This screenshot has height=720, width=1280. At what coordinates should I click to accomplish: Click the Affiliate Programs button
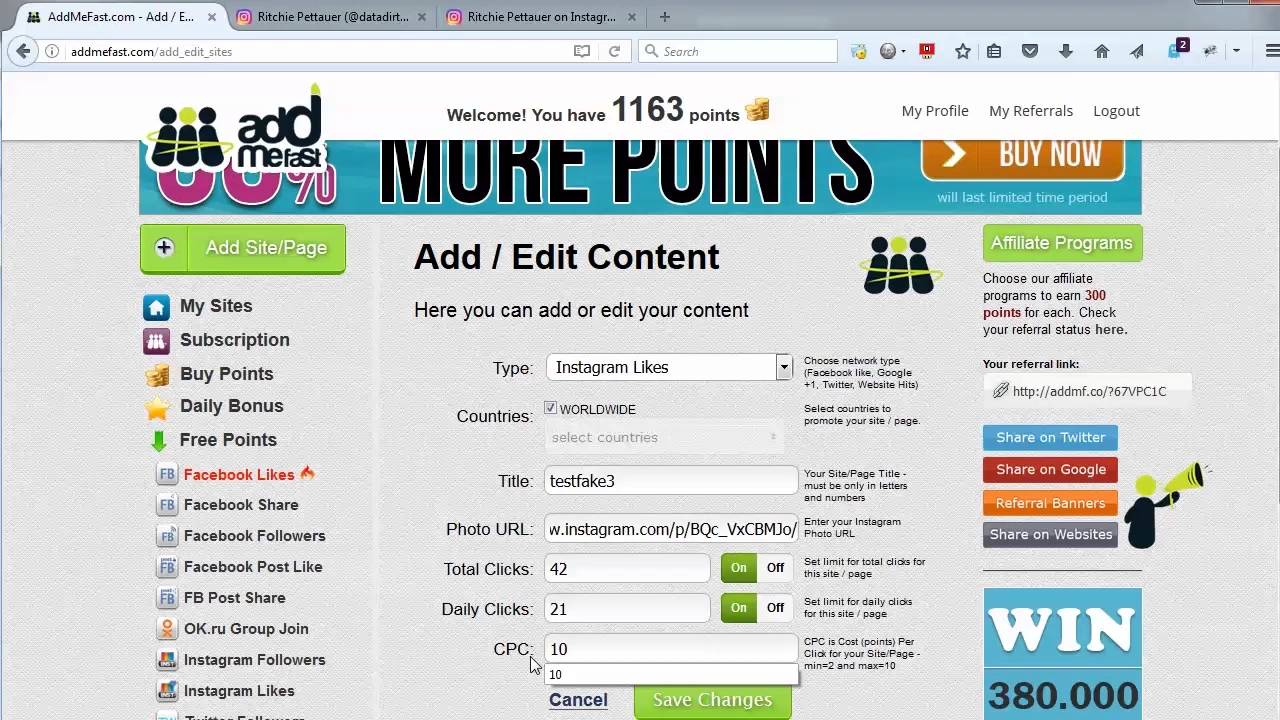(x=1062, y=243)
